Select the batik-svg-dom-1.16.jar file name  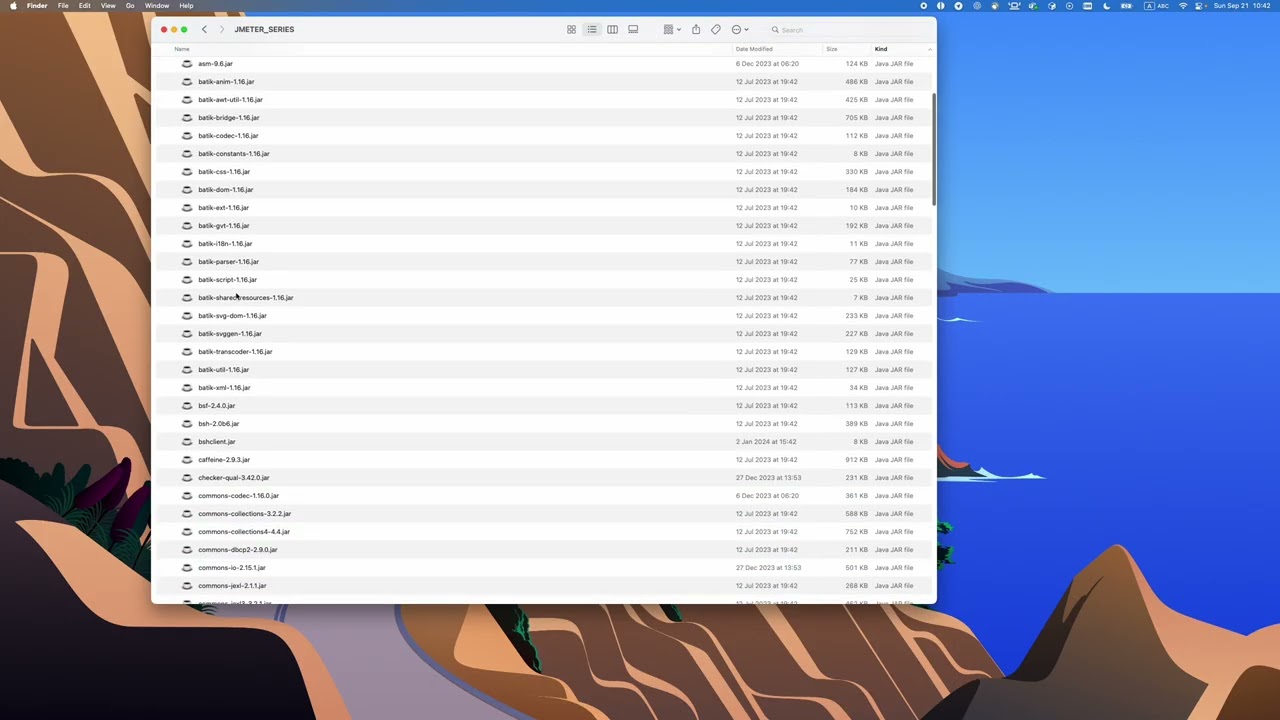(232, 316)
